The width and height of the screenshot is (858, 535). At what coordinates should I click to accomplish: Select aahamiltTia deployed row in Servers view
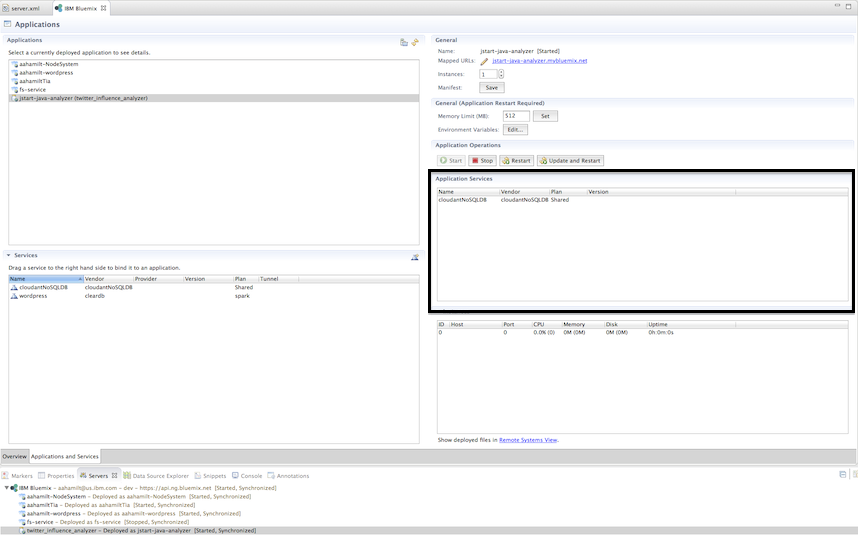tap(111, 505)
